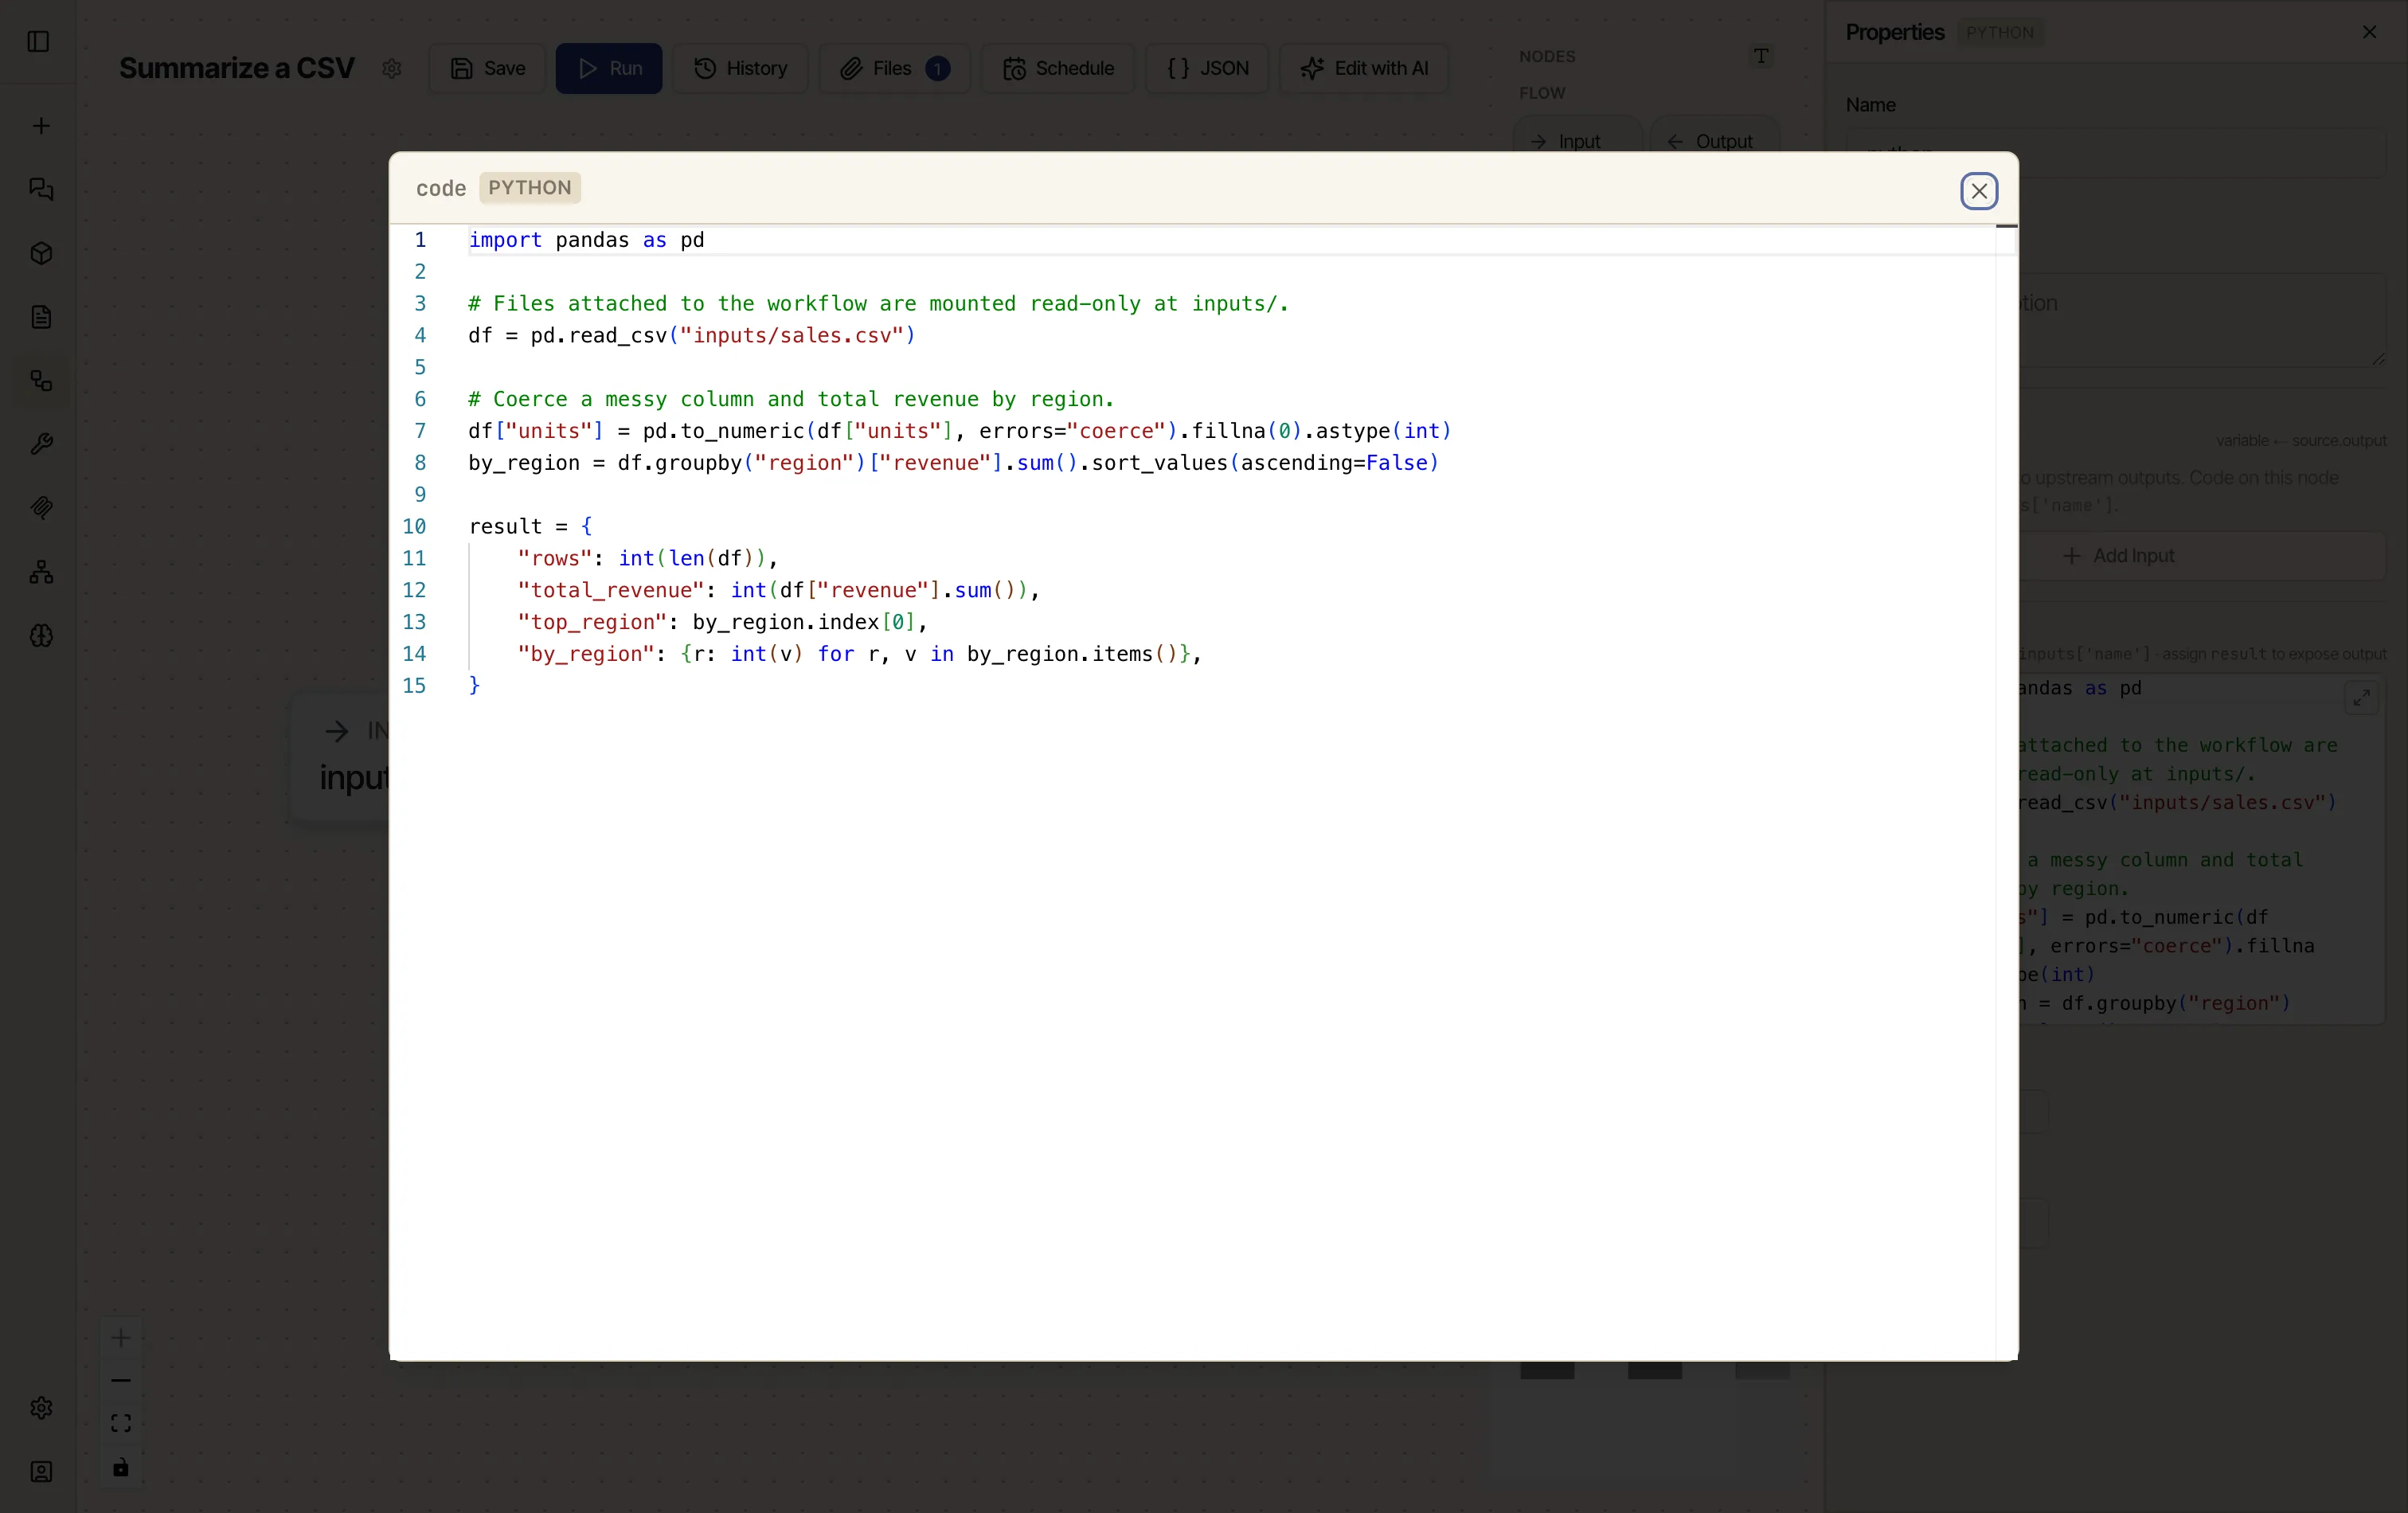Save the workflow

click(x=487, y=68)
